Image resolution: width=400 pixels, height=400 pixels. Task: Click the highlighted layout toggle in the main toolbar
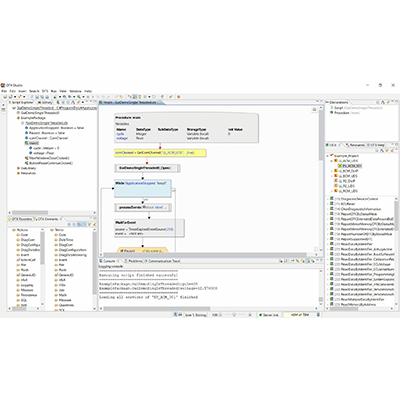click(x=135, y=97)
